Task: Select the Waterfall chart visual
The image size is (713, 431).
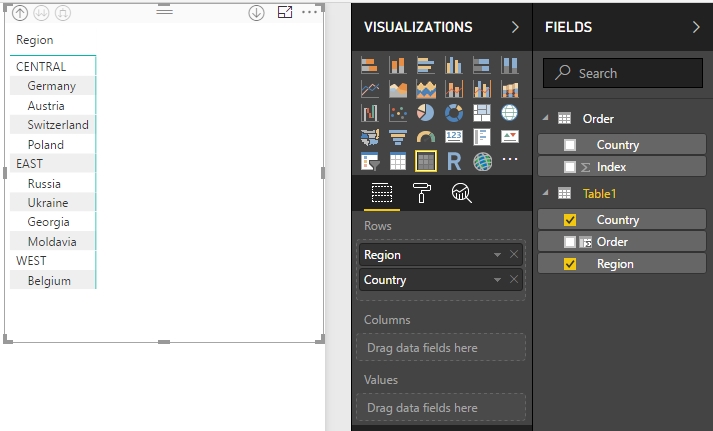Action: 369,113
